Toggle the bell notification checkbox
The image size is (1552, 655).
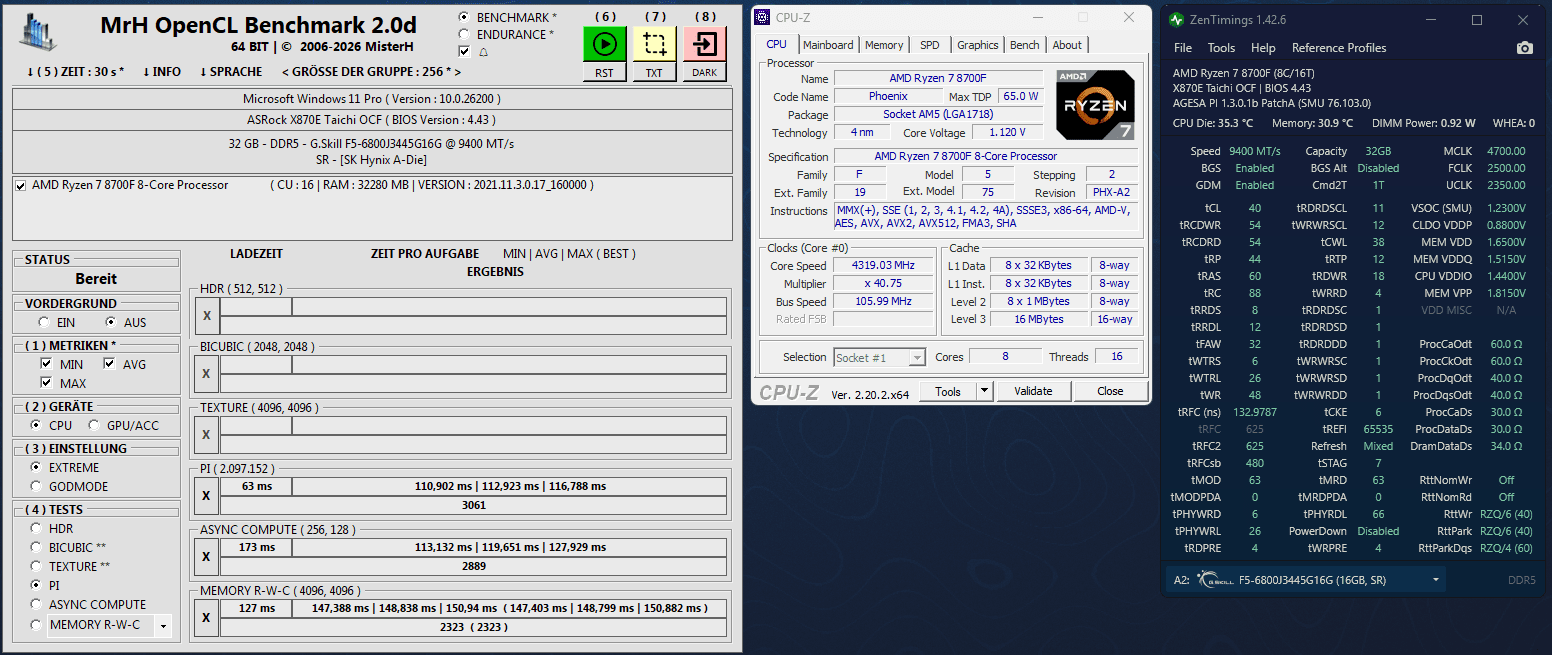pos(464,51)
